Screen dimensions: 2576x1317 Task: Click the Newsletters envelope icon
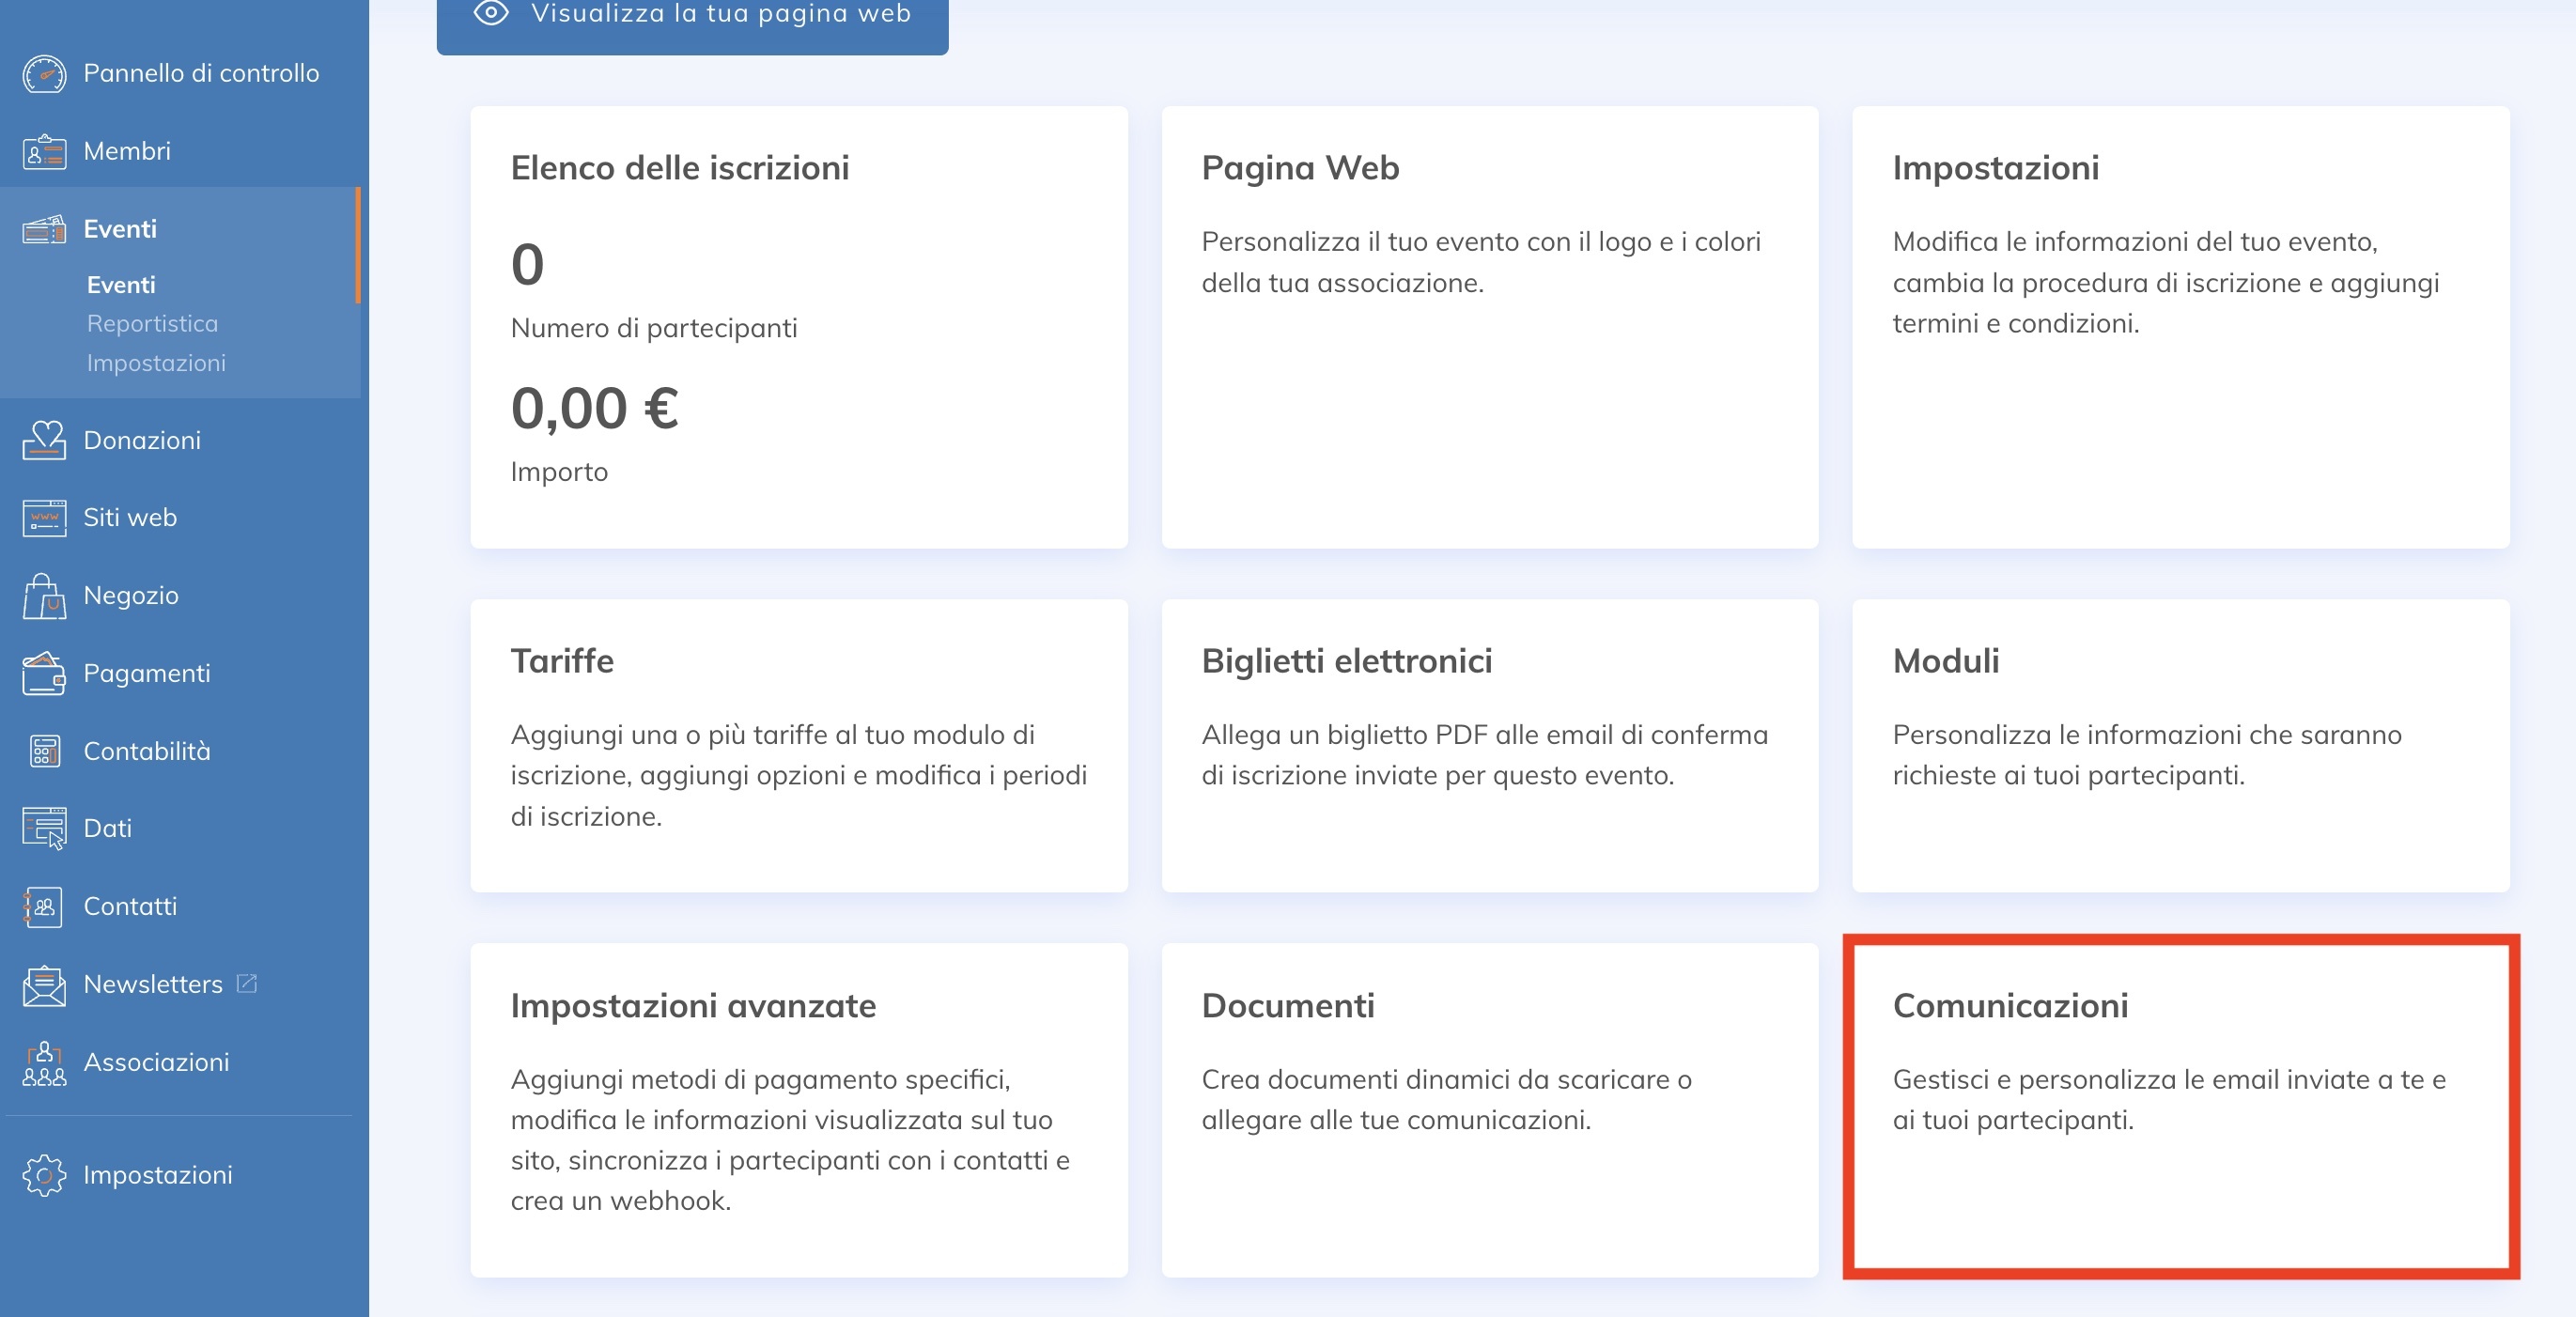click(44, 985)
